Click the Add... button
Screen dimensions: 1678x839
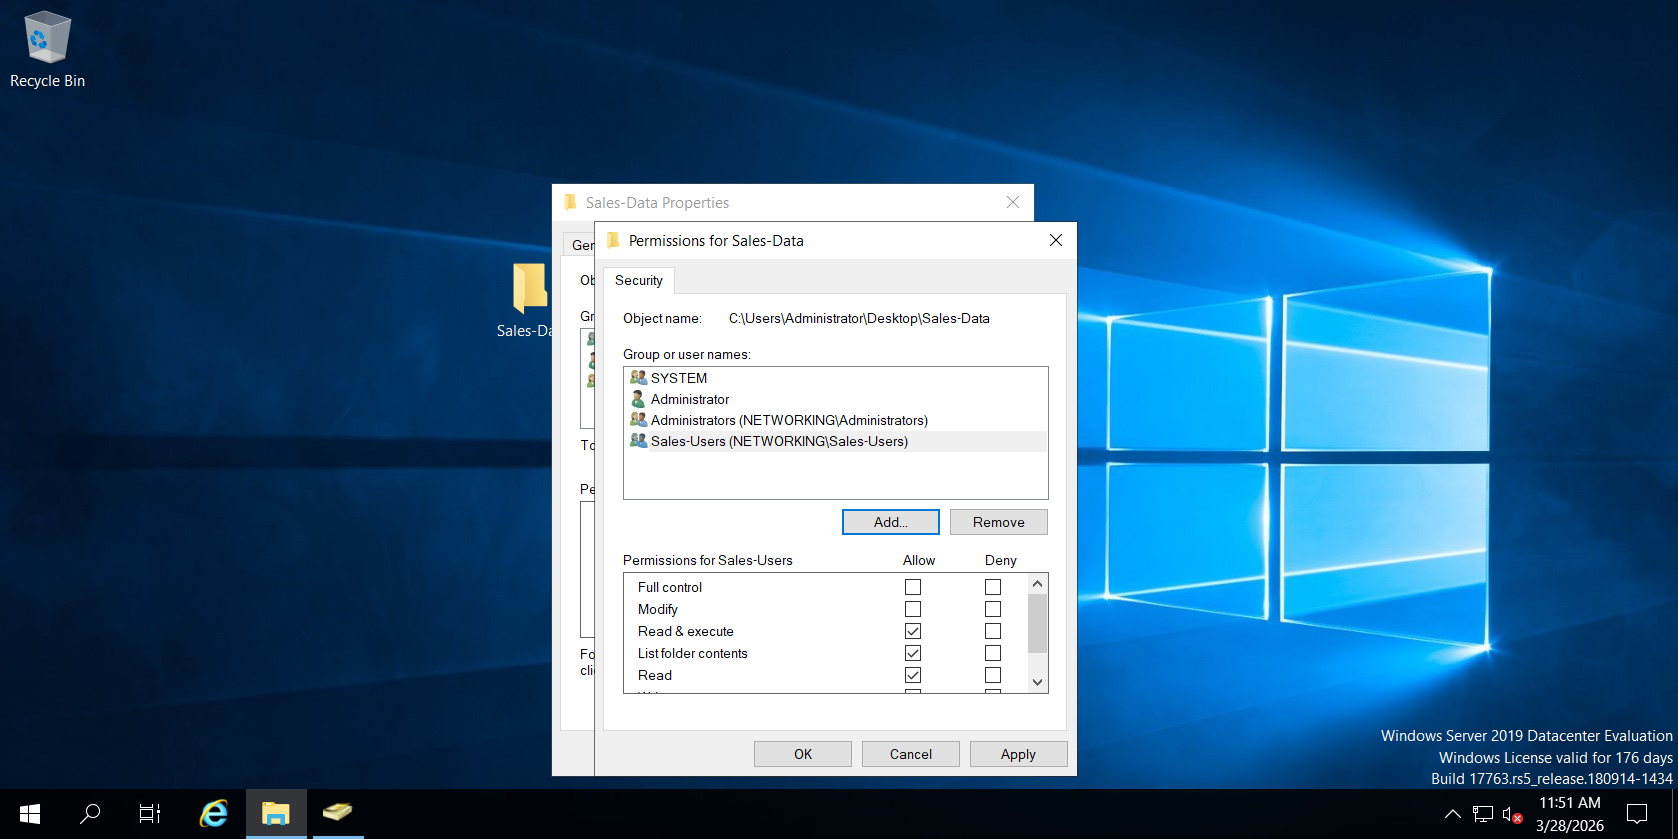pos(890,522)
